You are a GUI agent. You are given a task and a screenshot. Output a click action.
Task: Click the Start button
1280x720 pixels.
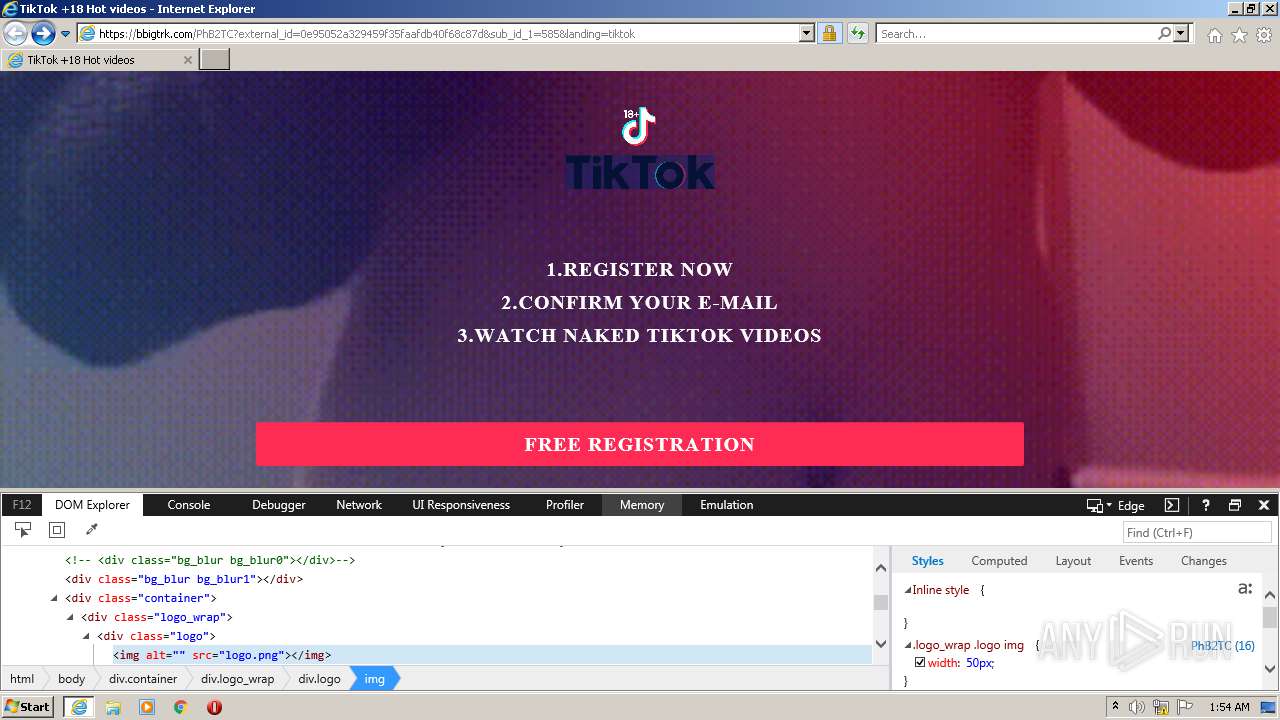(x=28, y=707)
